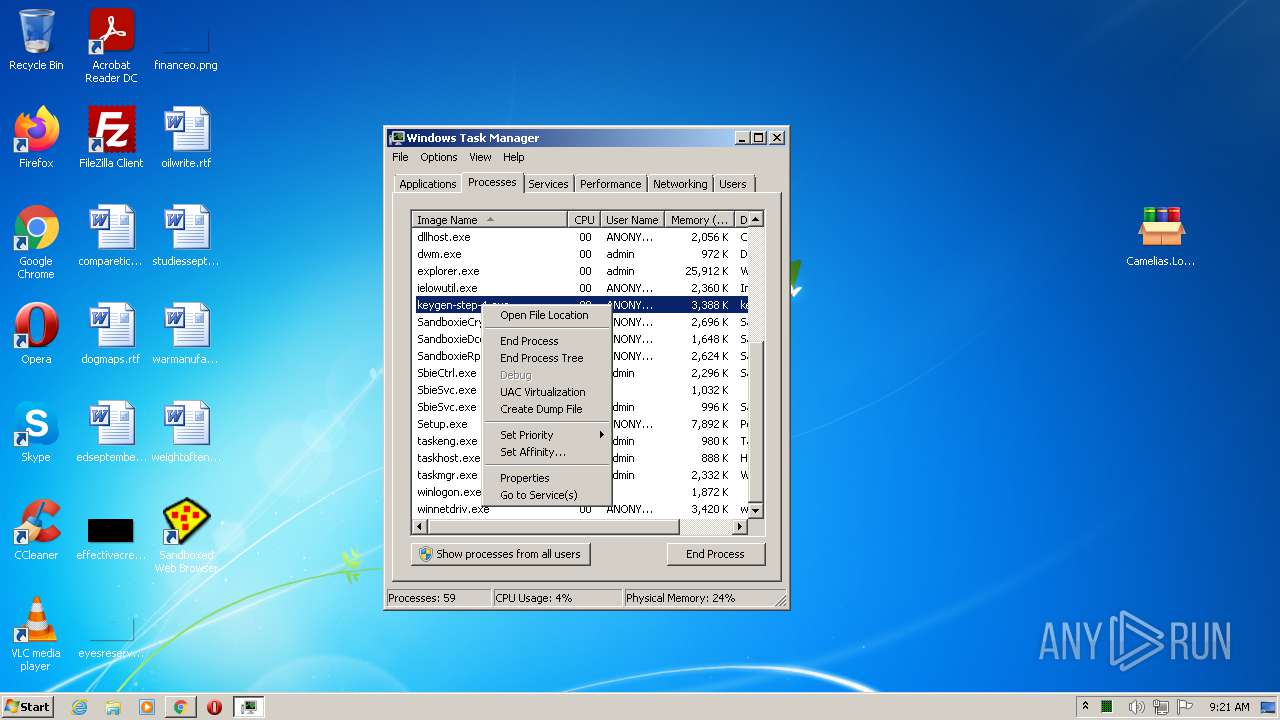Open the View menu

pos(480,157)
